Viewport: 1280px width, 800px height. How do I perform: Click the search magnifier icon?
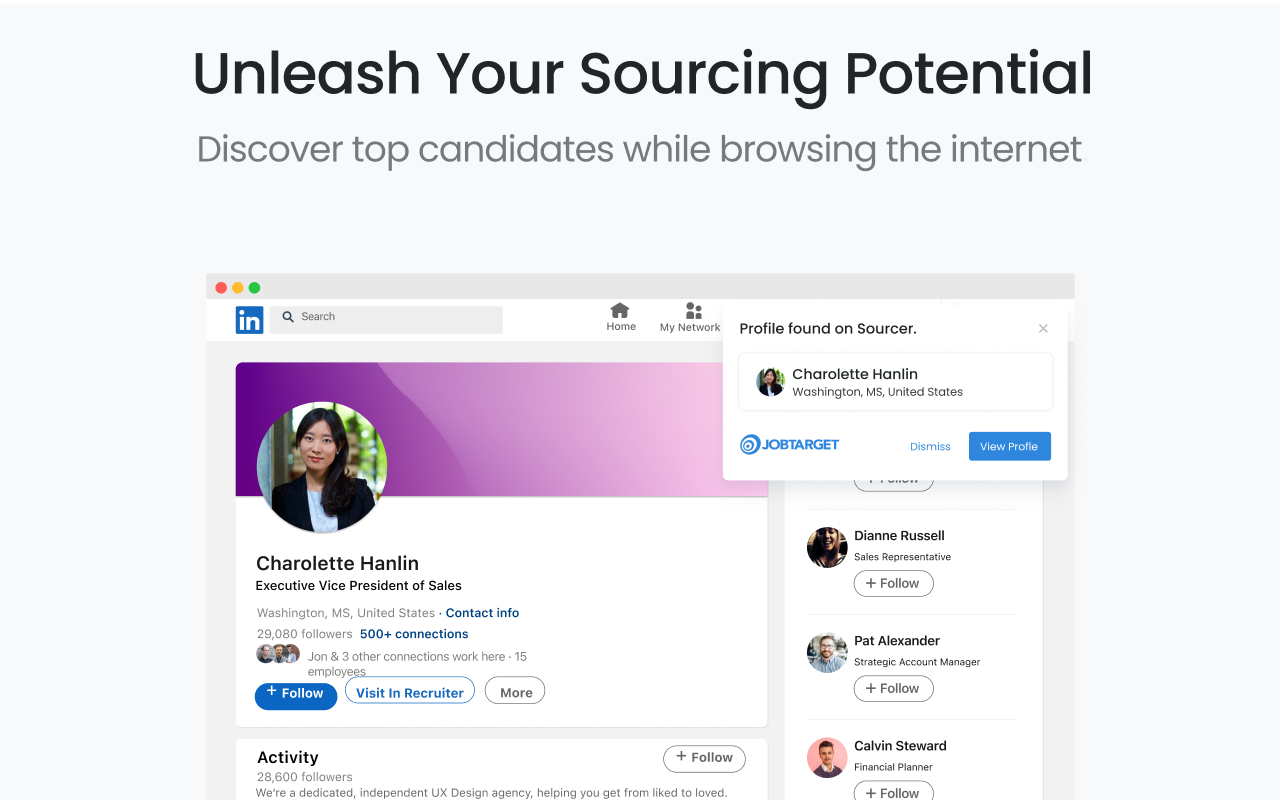click(289, 317)
